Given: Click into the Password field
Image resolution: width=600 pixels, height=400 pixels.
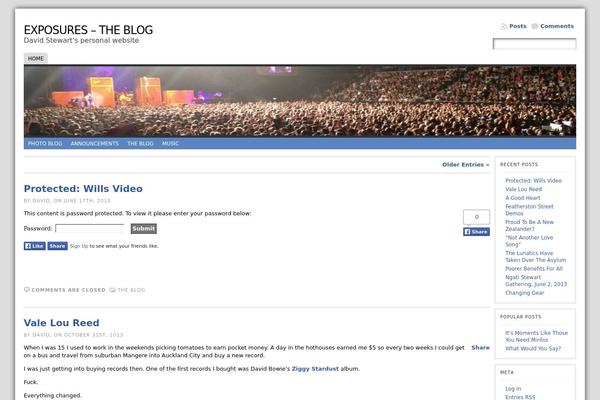Looking at the screenshot, I should 90,229.
